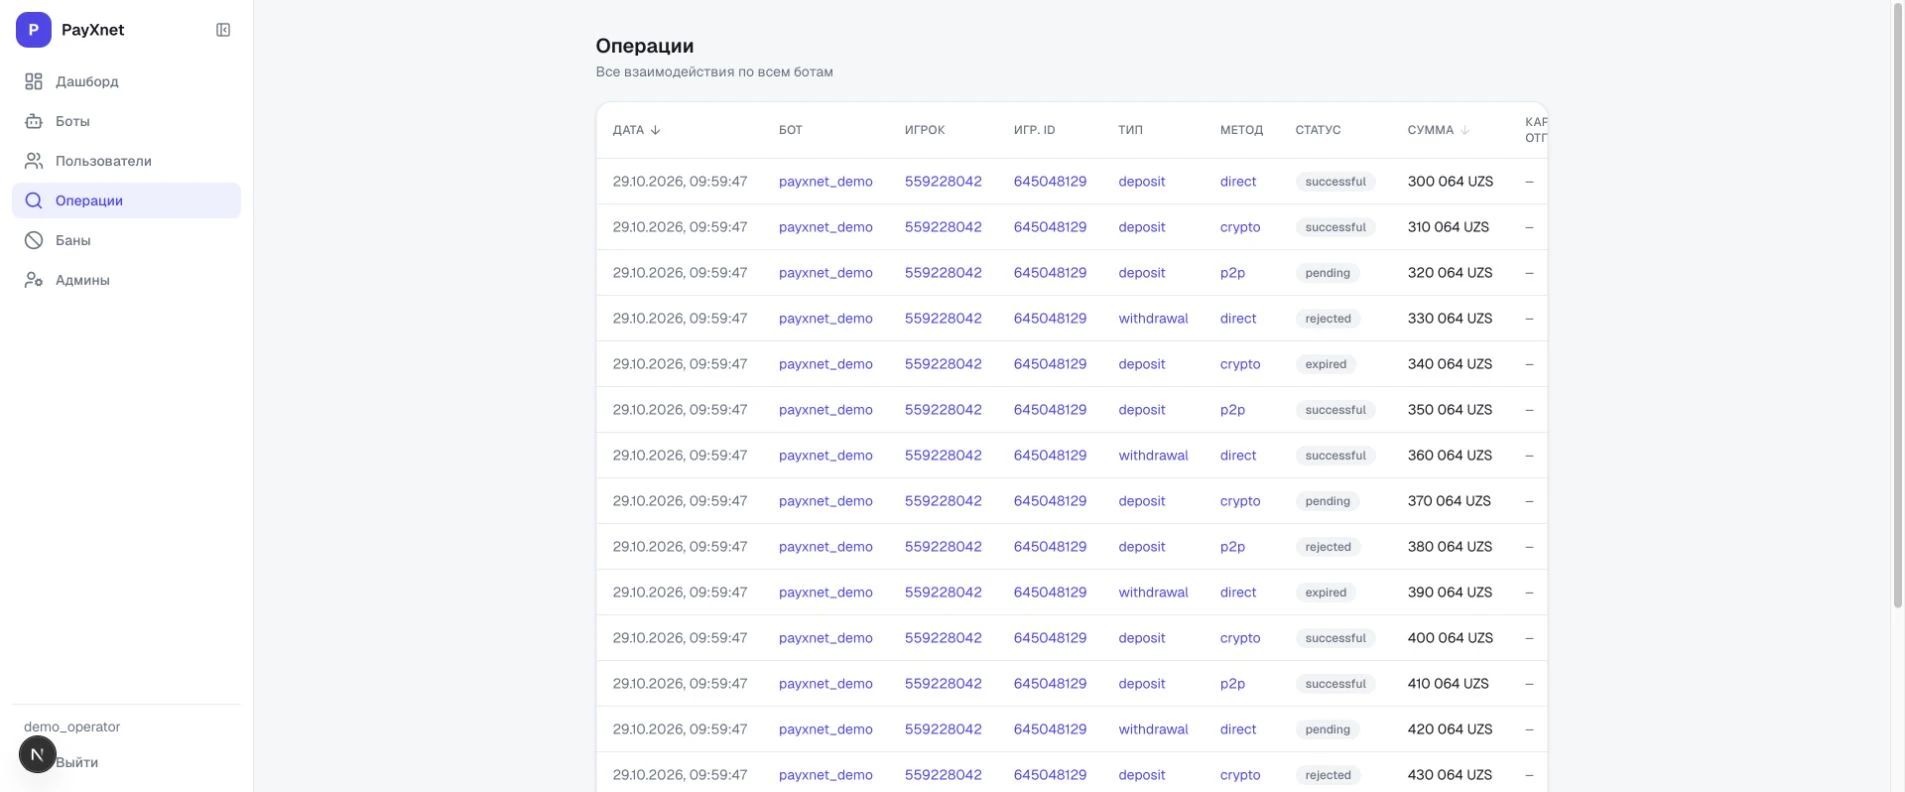This screenshot has height=792, width=1905.
Task: Click crypto method in 340 064 UZS row
Action: coord(1240,364)
